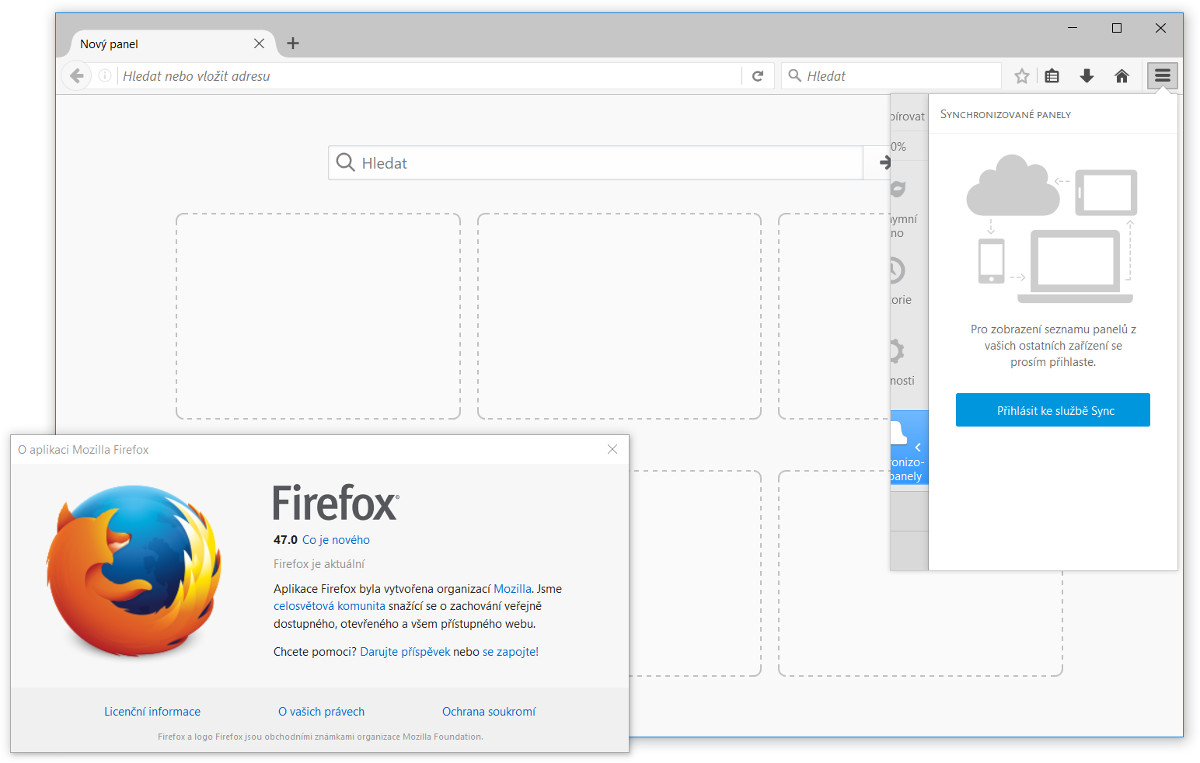Click "Přihlásit ke službě Sync" button
Image resolution: width=1200 pixels, height=763 pixels.
1053,410
